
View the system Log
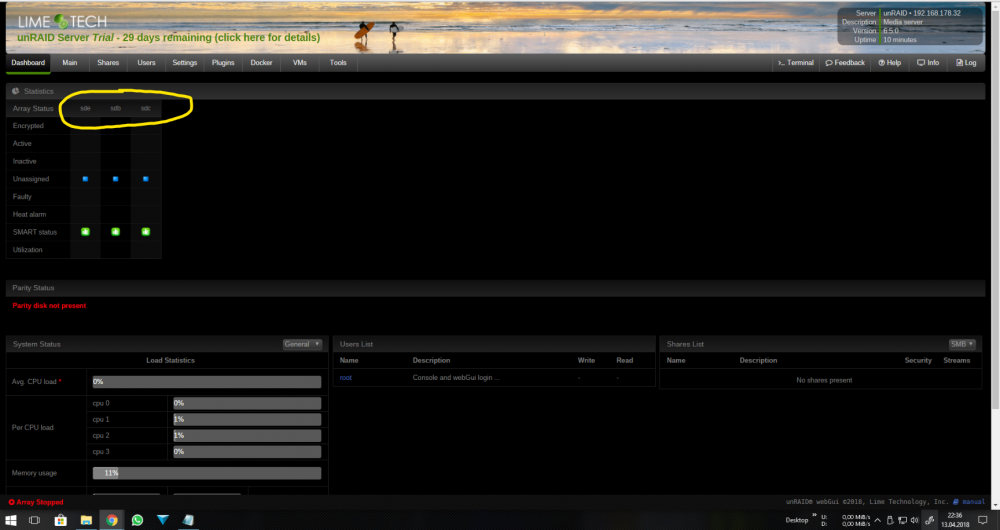pyautogui.click(x=966, y=63)
